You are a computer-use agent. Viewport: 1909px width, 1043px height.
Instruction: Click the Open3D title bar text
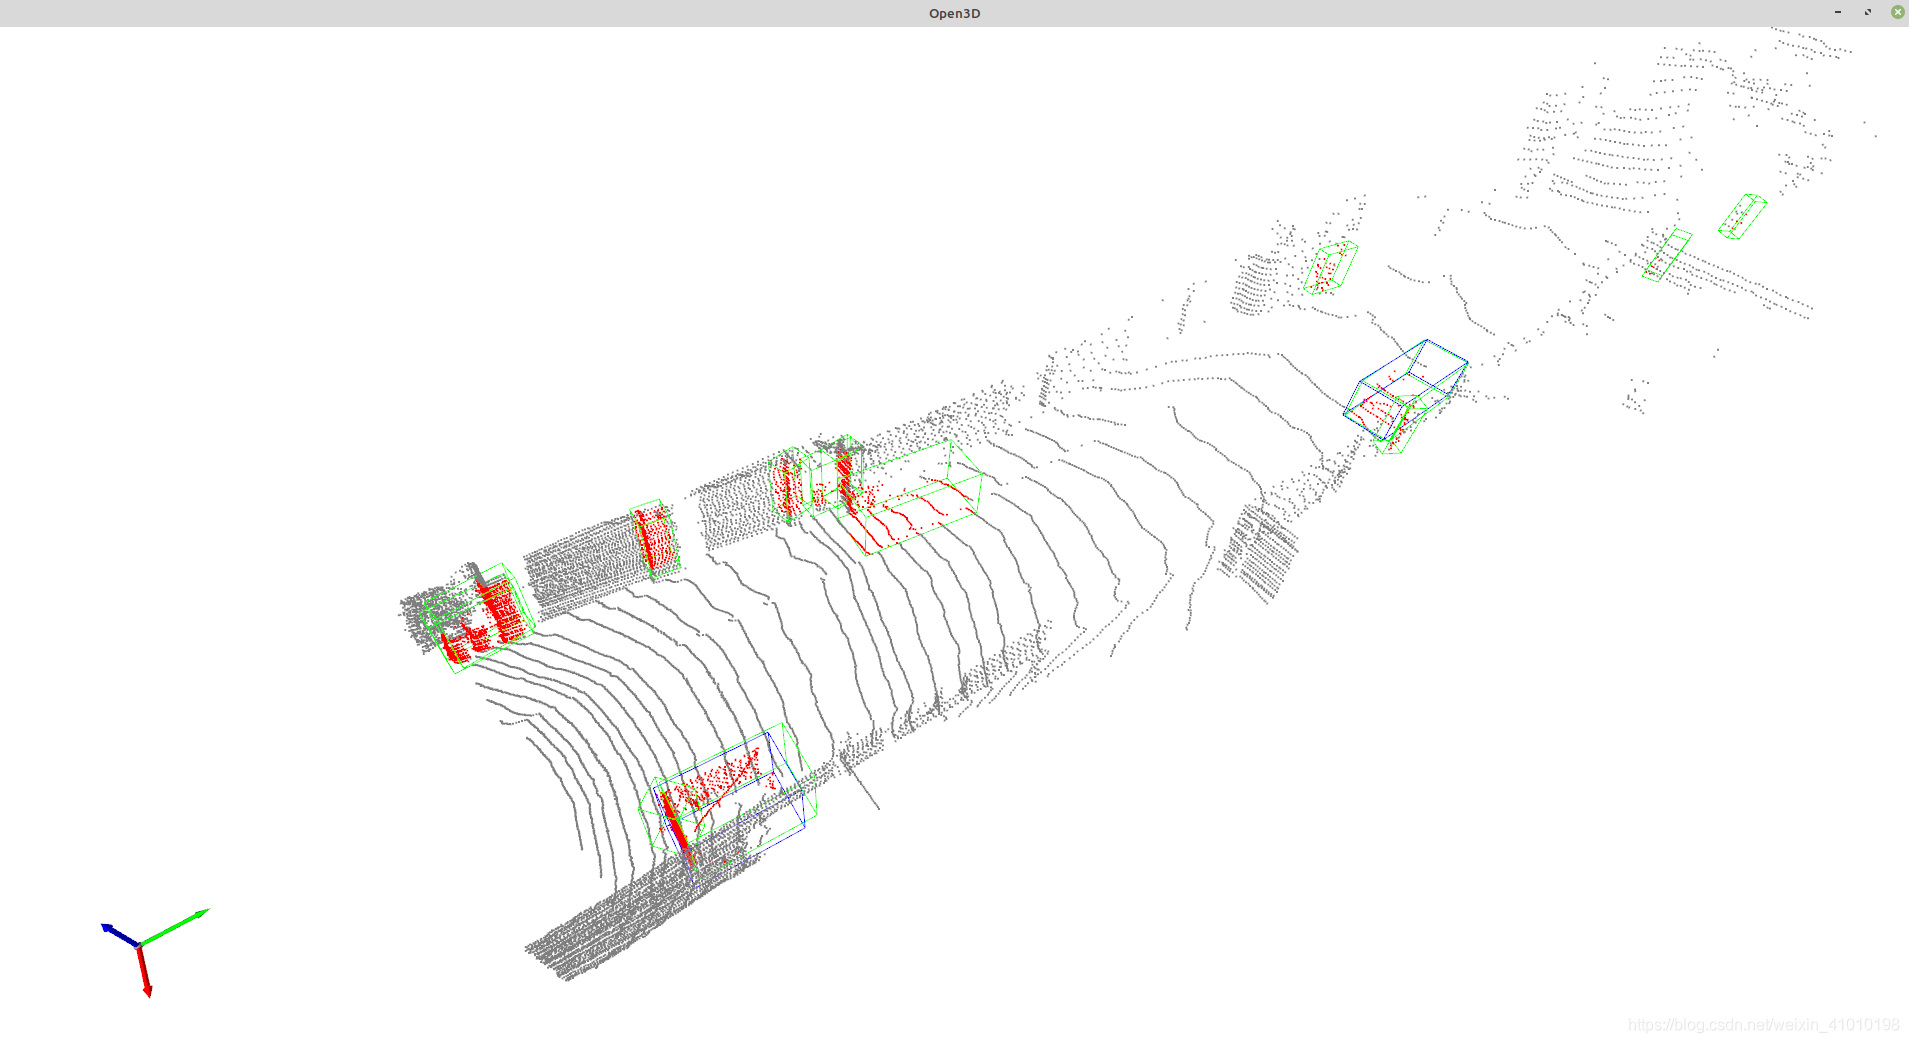953,13
